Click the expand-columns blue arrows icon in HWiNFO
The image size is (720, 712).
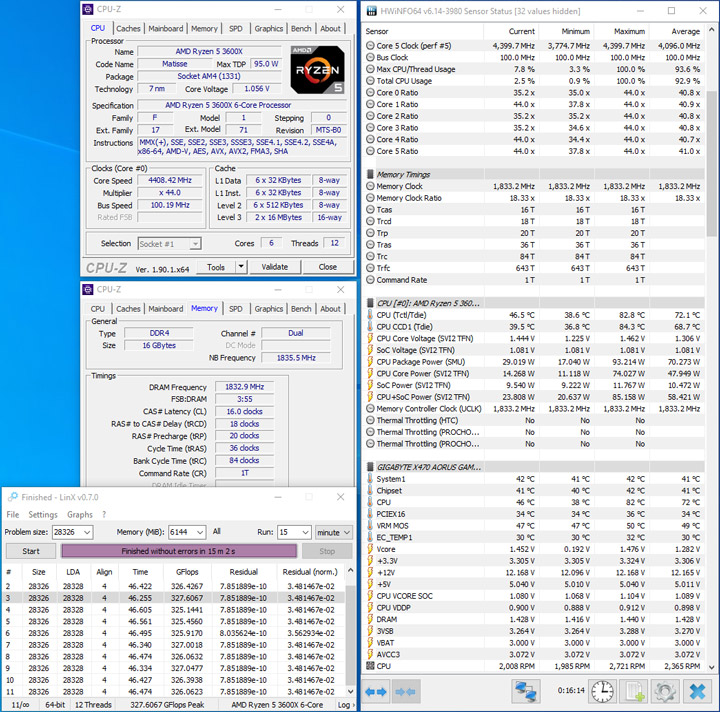(376, 691)
